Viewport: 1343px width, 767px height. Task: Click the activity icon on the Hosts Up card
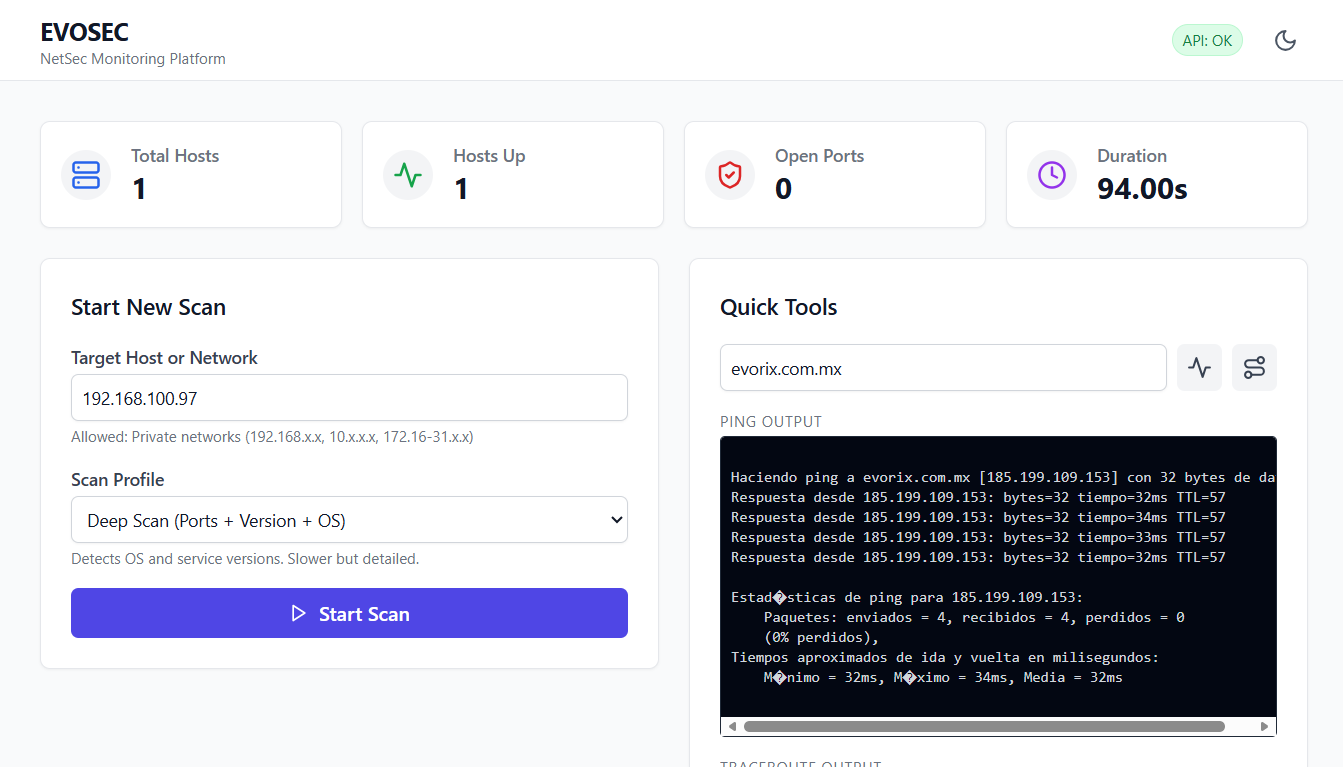tap(407, 174)
